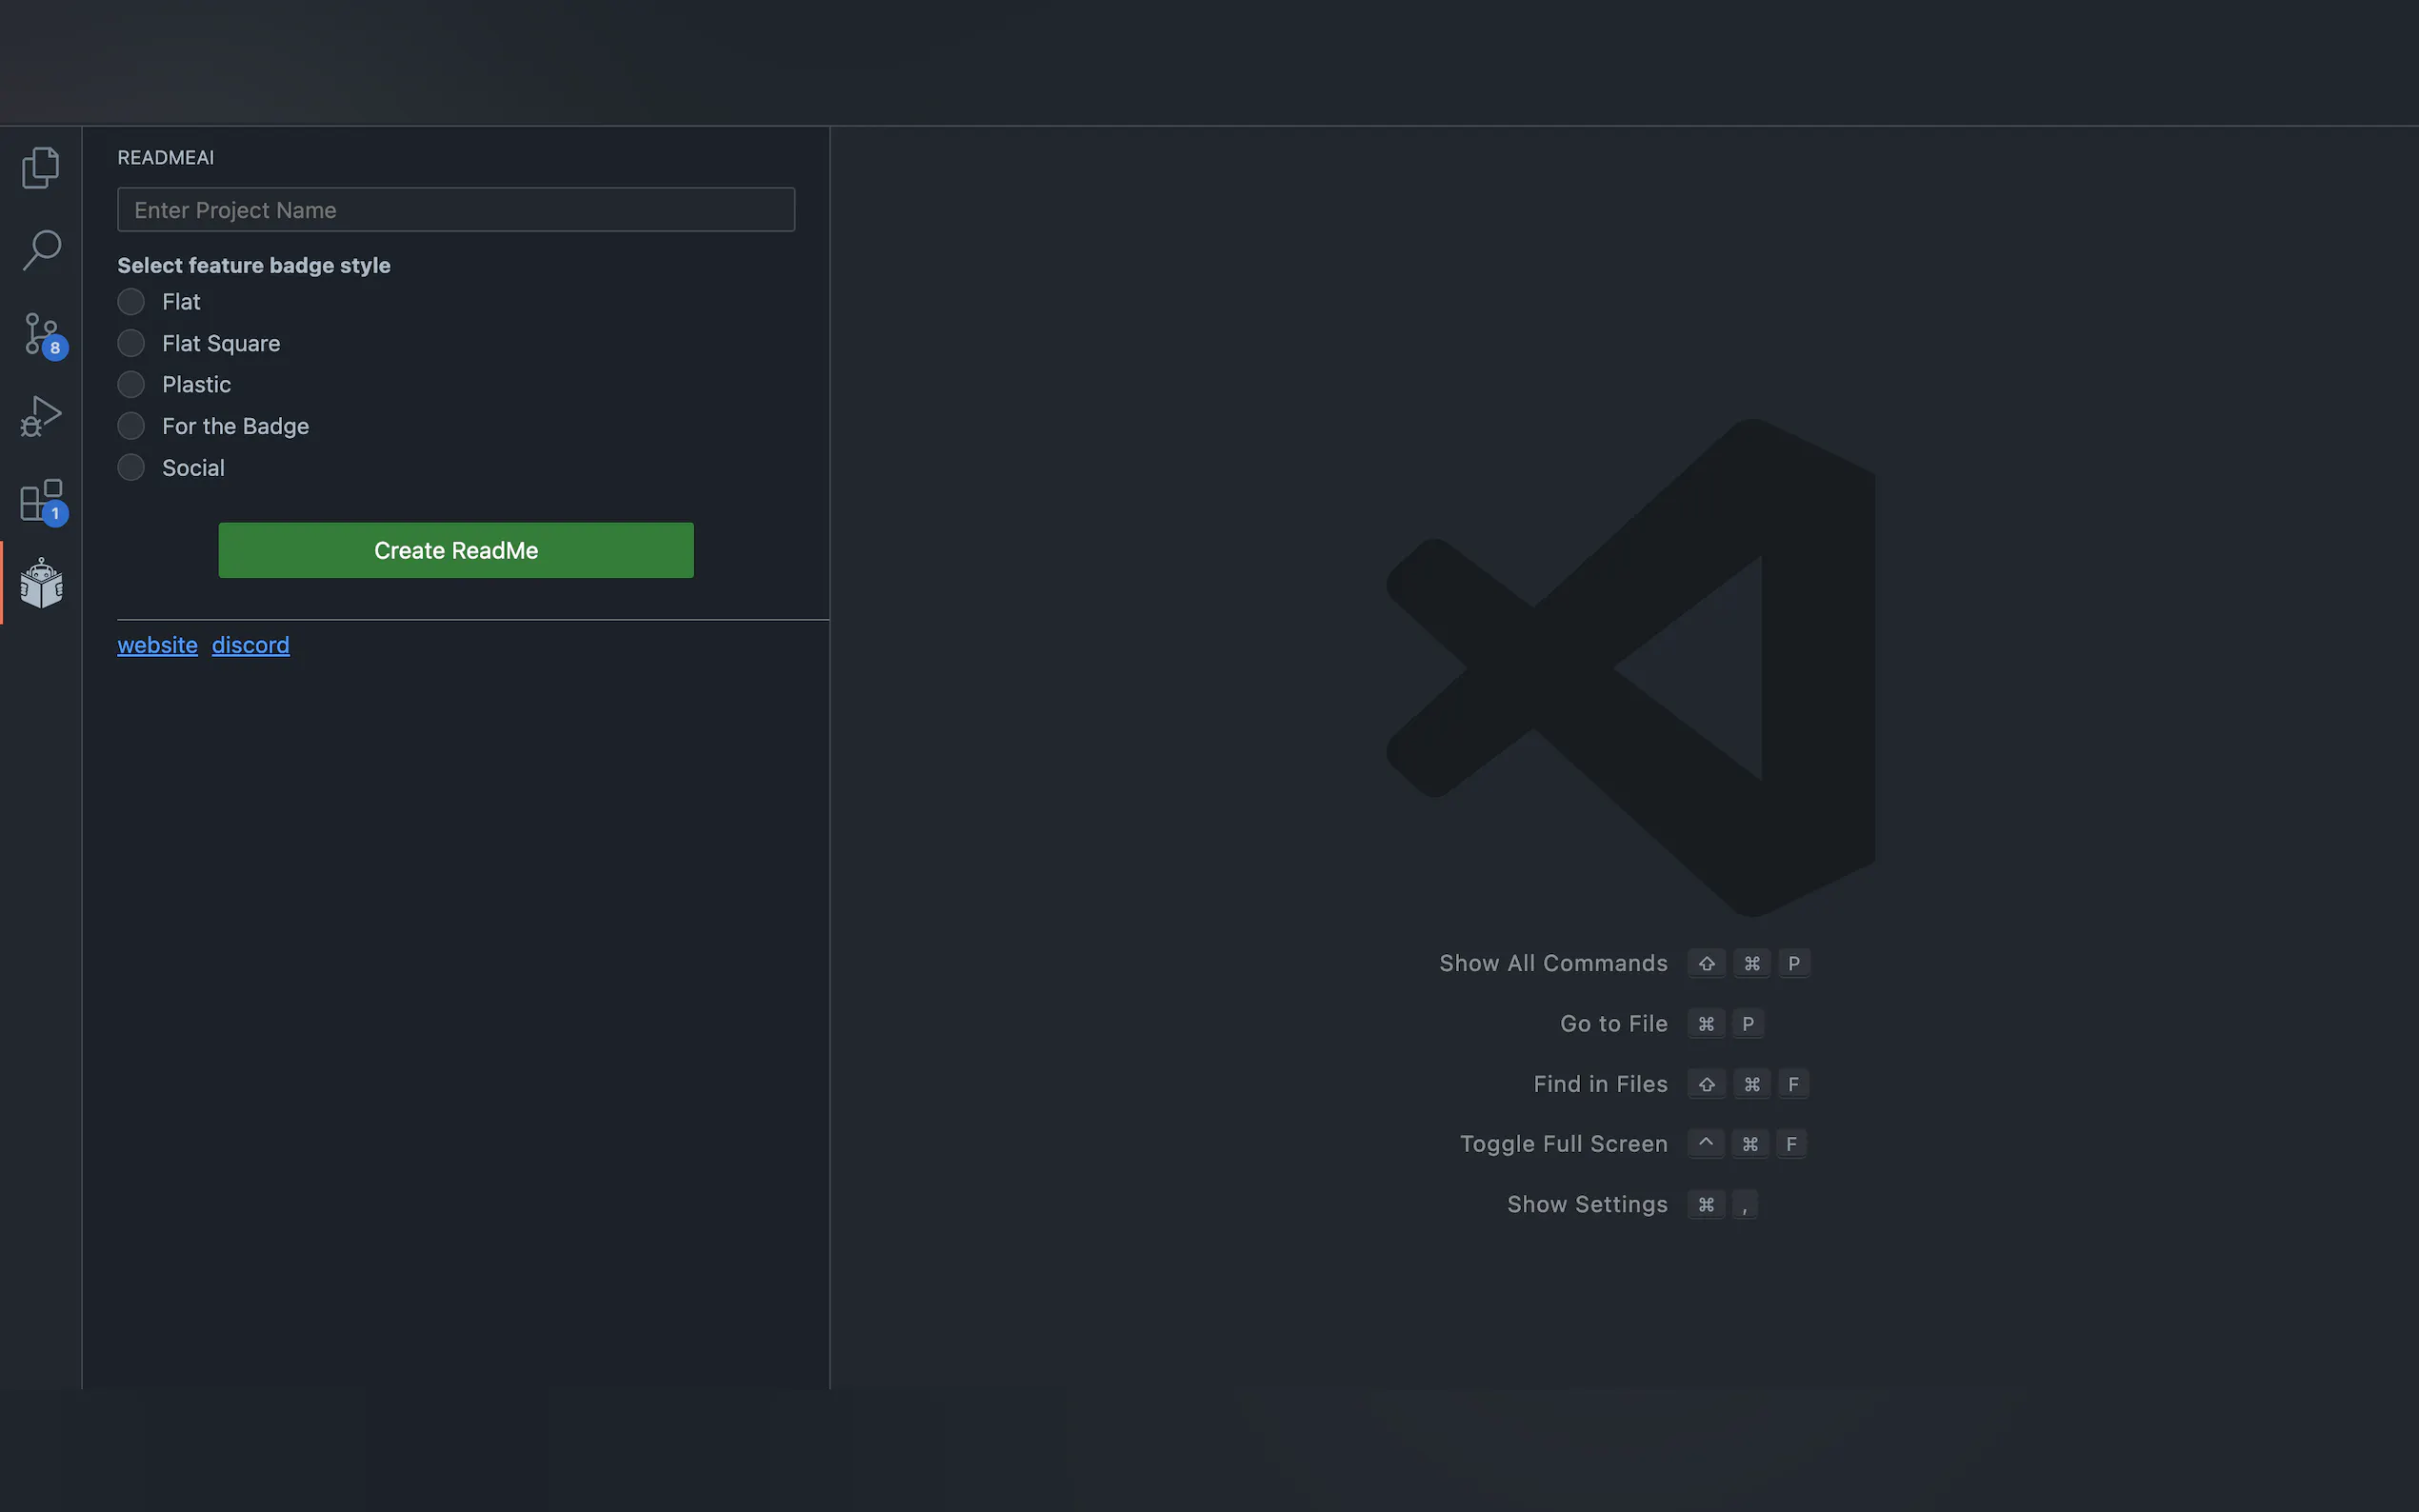
Task: Open the website link
Action: pyautogui.click(x=157, y=645)
